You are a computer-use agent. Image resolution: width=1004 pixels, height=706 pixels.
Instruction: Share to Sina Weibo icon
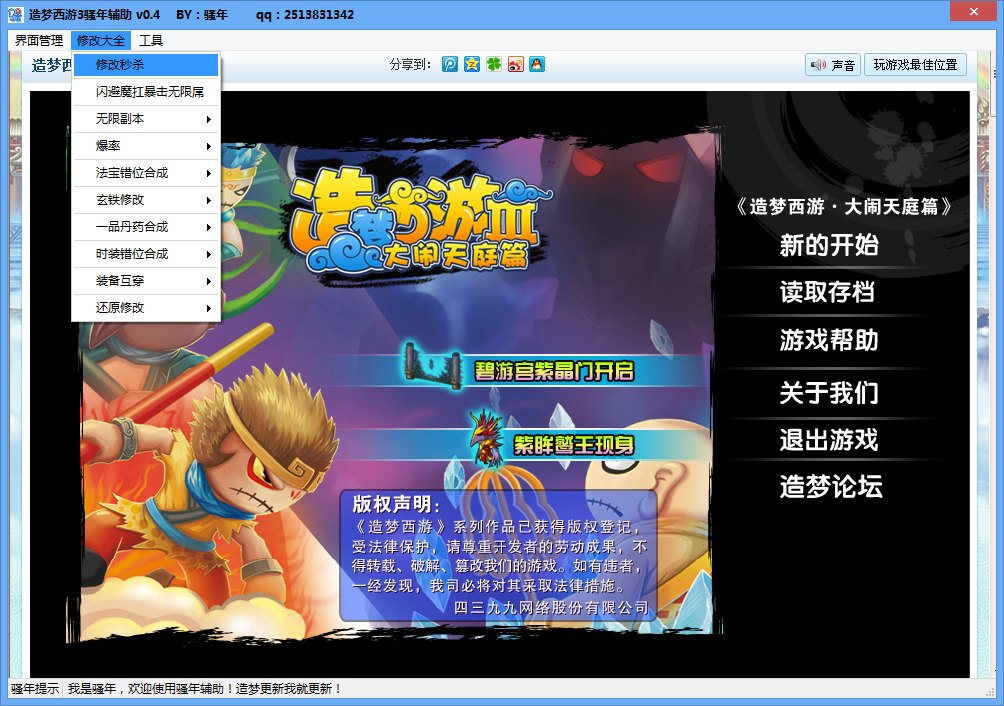(515, 64)
